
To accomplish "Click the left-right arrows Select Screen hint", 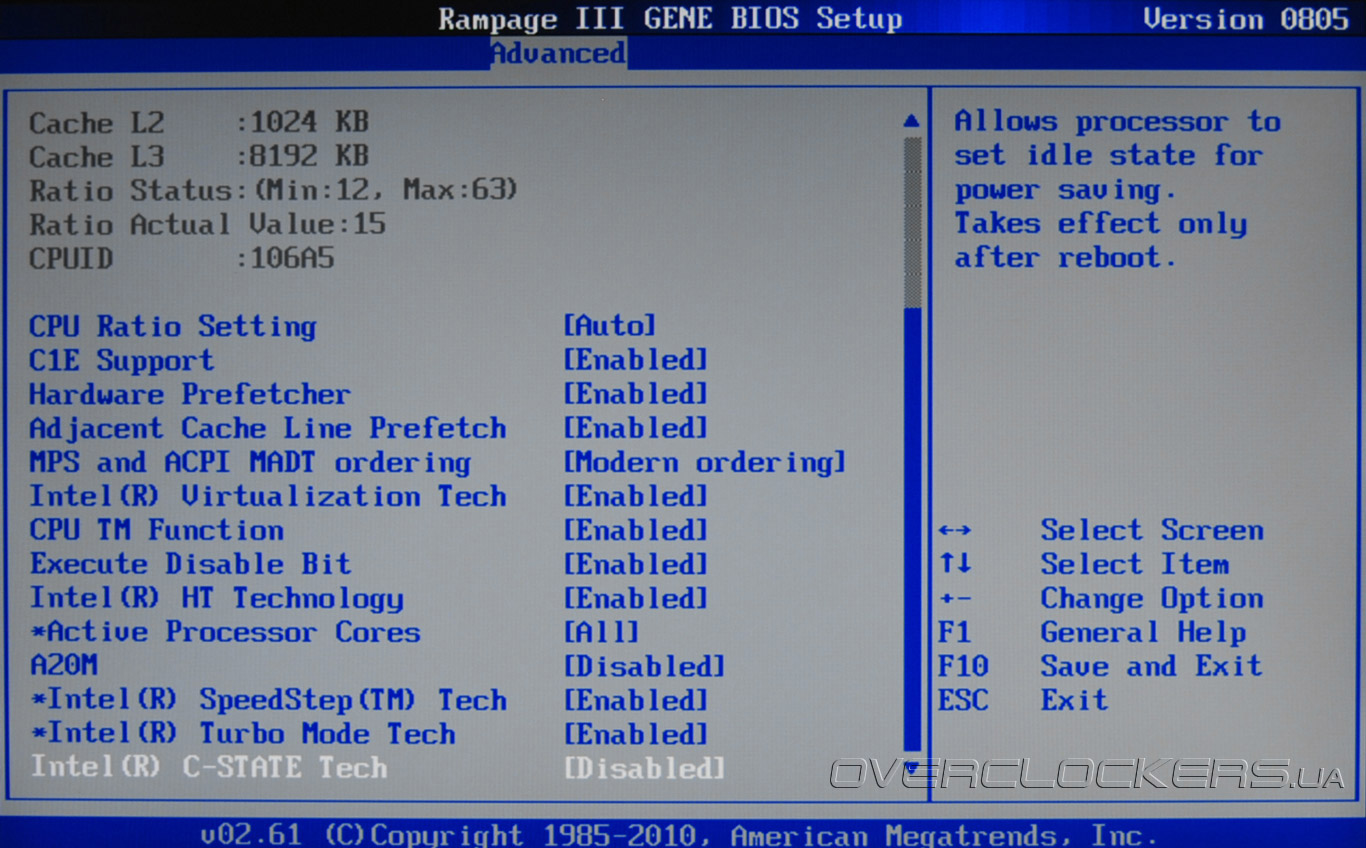I will pos(1101,530).
